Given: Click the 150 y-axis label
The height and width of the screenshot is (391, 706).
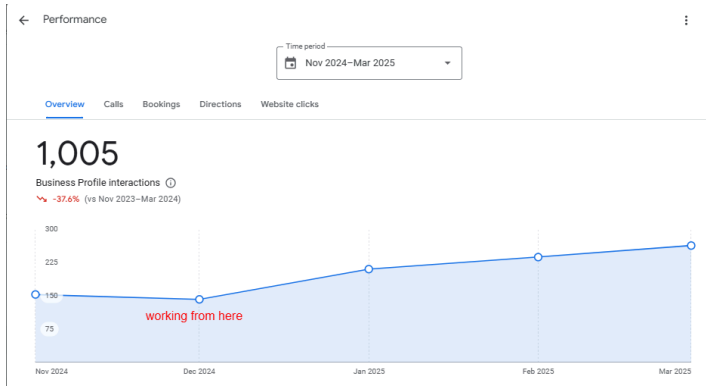Looking at the screenshot, I should coord(52,296).
